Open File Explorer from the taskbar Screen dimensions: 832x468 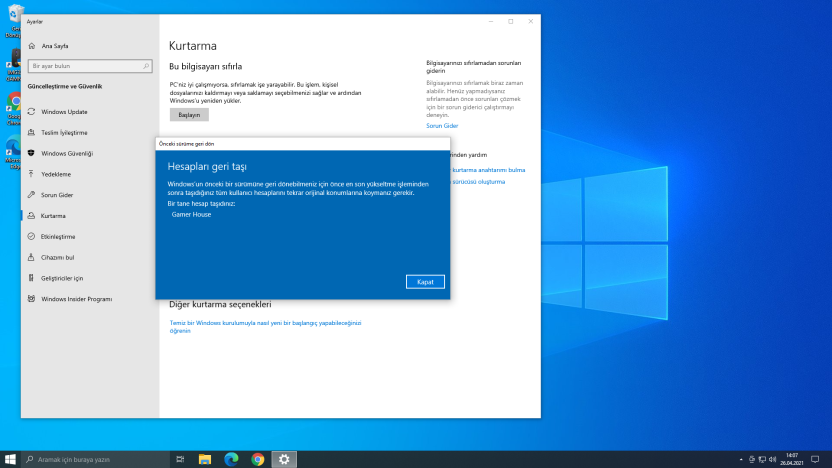(x=205, y=460)
